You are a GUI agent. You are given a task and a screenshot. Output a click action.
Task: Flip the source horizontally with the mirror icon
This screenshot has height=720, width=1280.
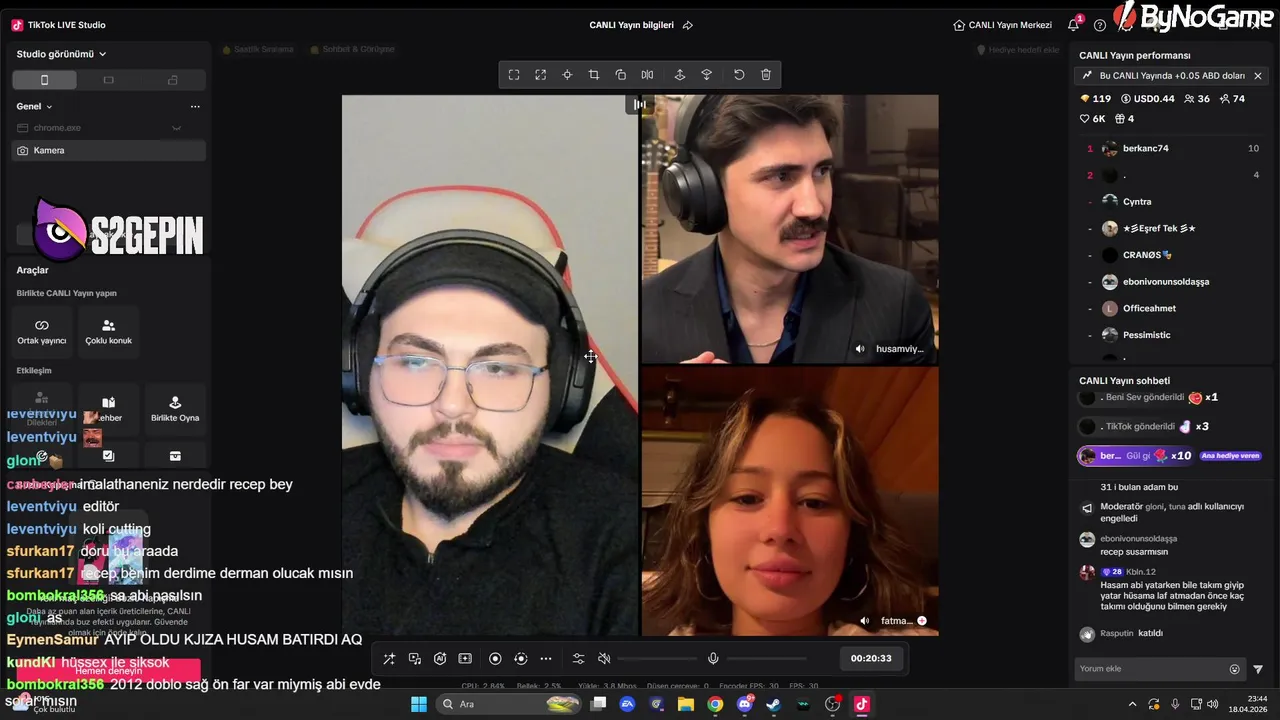[x=647, y=75]
